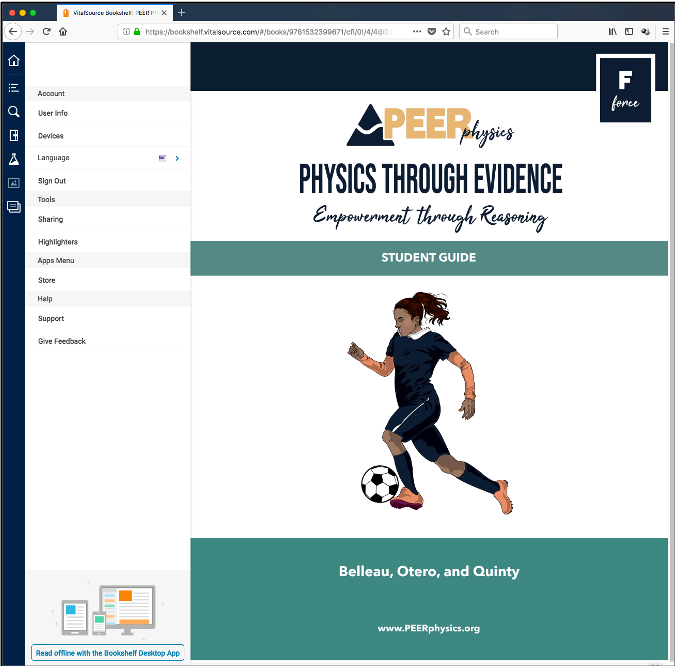Image resolution: width=675 pixels, height=666 pixels.
Task: Open the notebook icon in left sidebar
Action: [x=13, y=135]
